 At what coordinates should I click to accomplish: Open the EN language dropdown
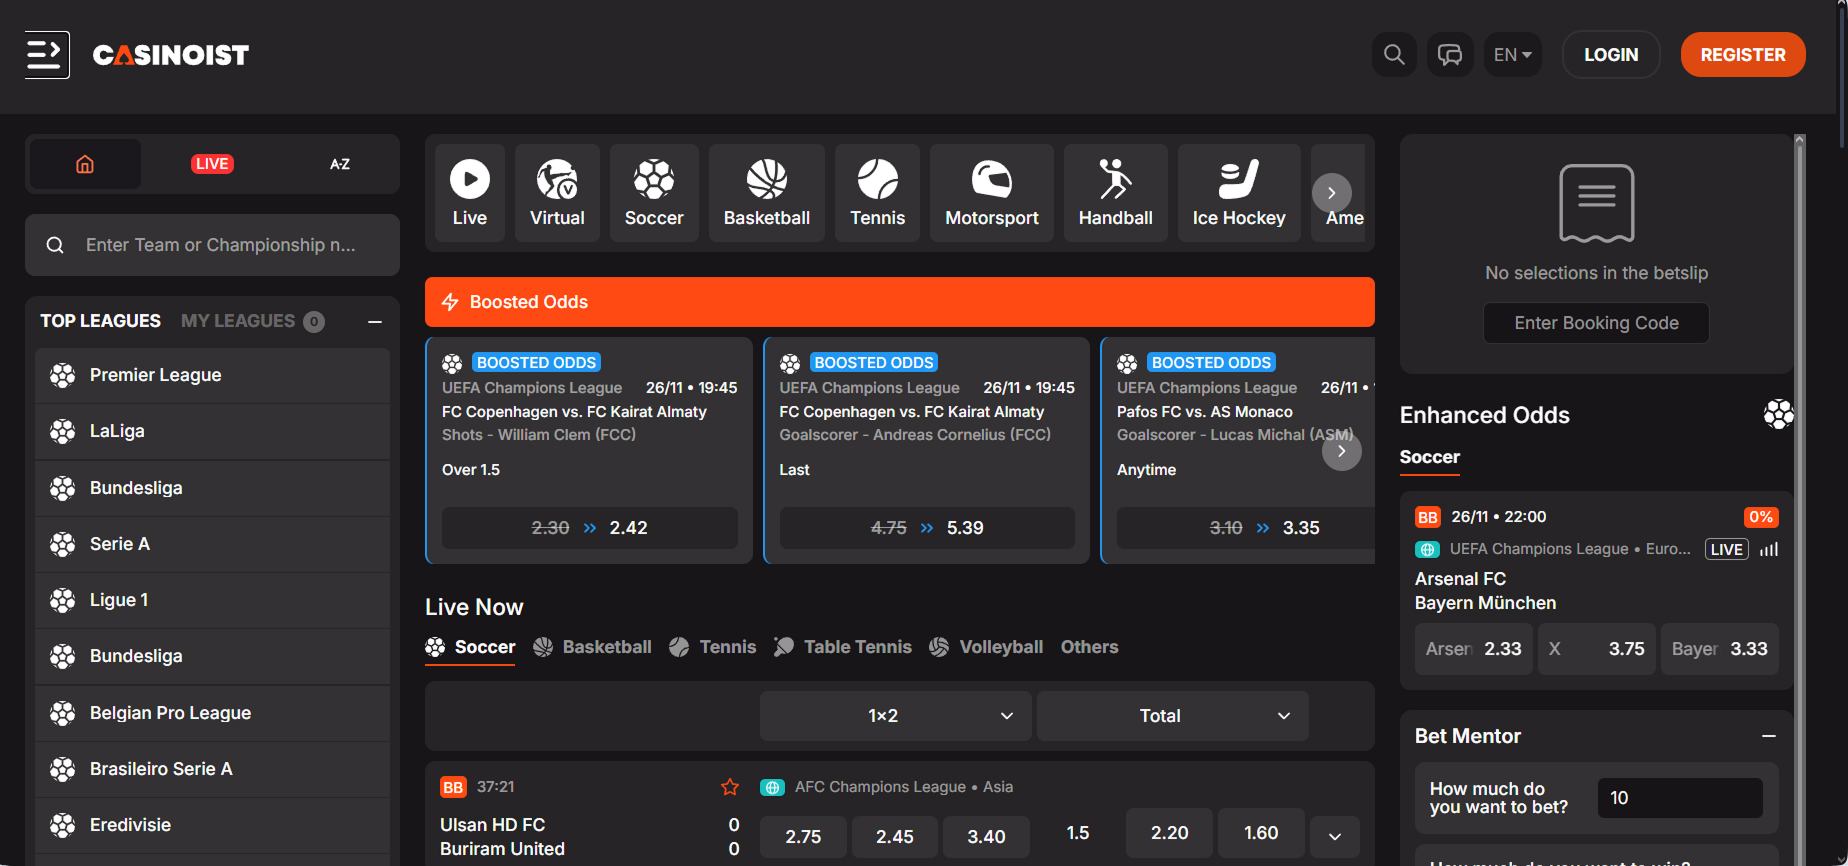point(1512,54)
